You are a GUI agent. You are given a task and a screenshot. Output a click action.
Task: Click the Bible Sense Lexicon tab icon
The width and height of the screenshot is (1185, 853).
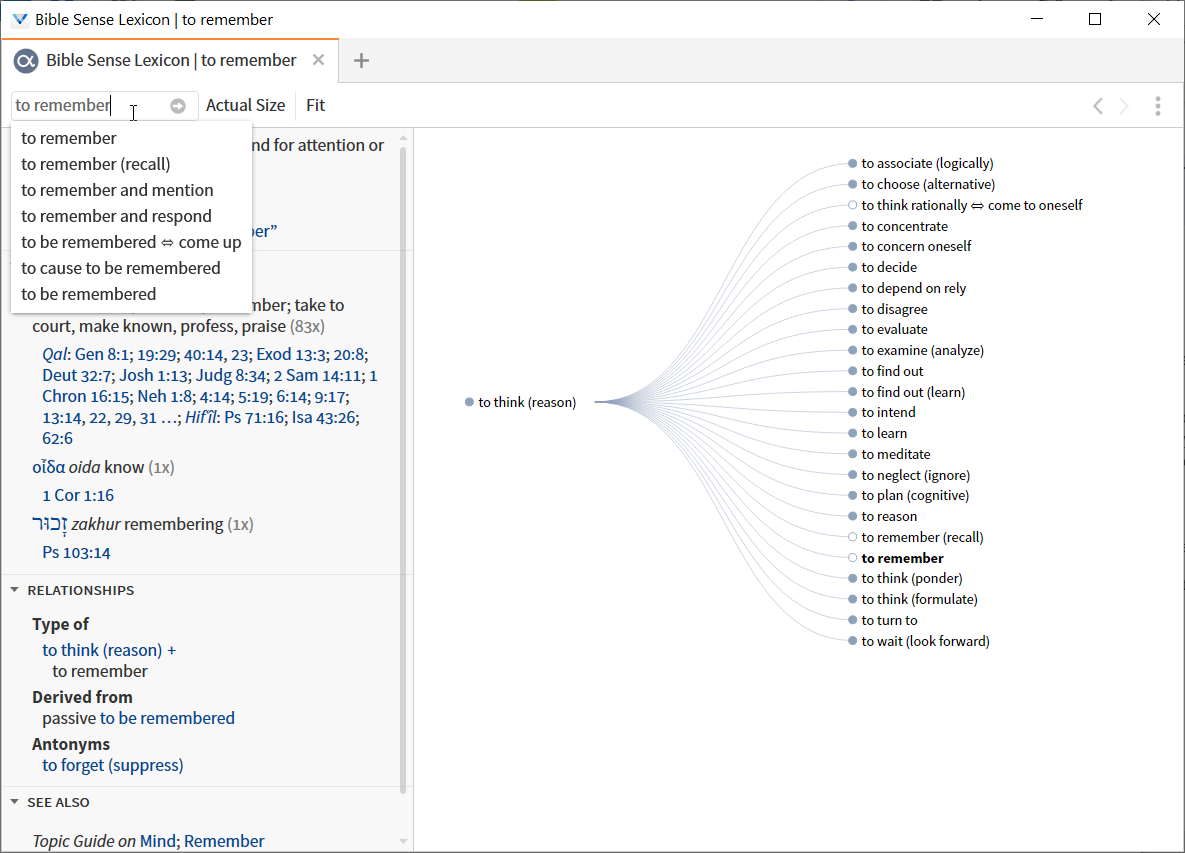click(26, 60)
